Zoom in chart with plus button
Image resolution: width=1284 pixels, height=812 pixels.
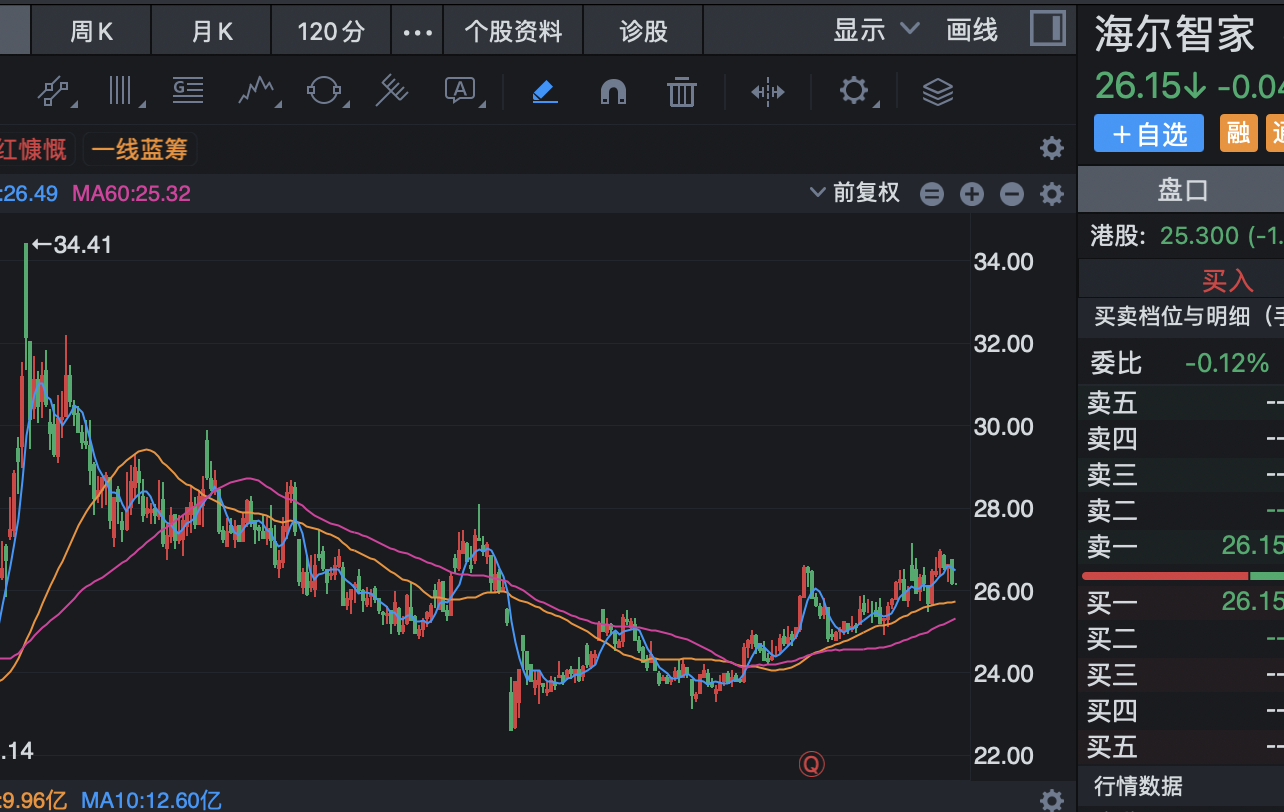[972, 194]
